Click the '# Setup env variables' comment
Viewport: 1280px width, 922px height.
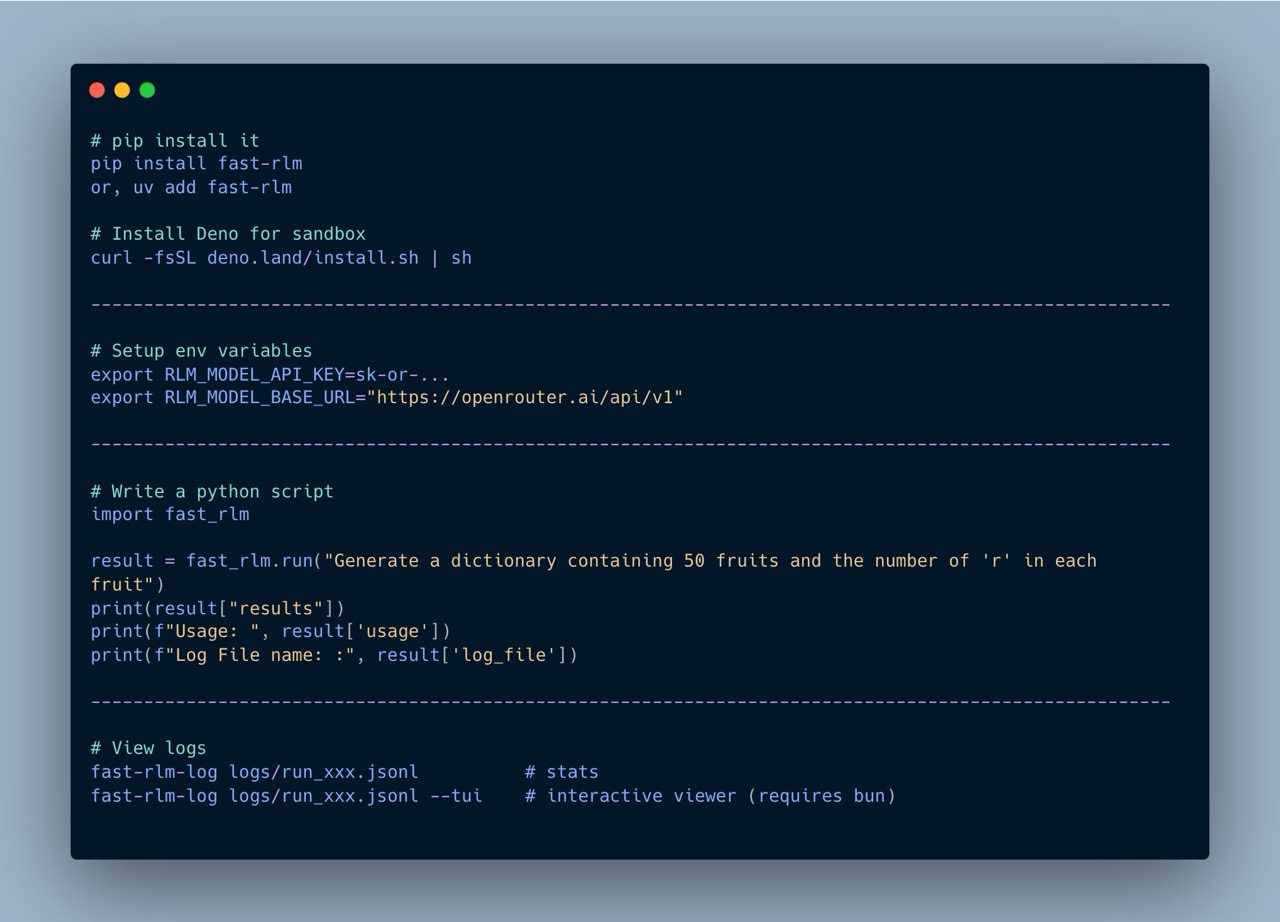pos(201,351)
